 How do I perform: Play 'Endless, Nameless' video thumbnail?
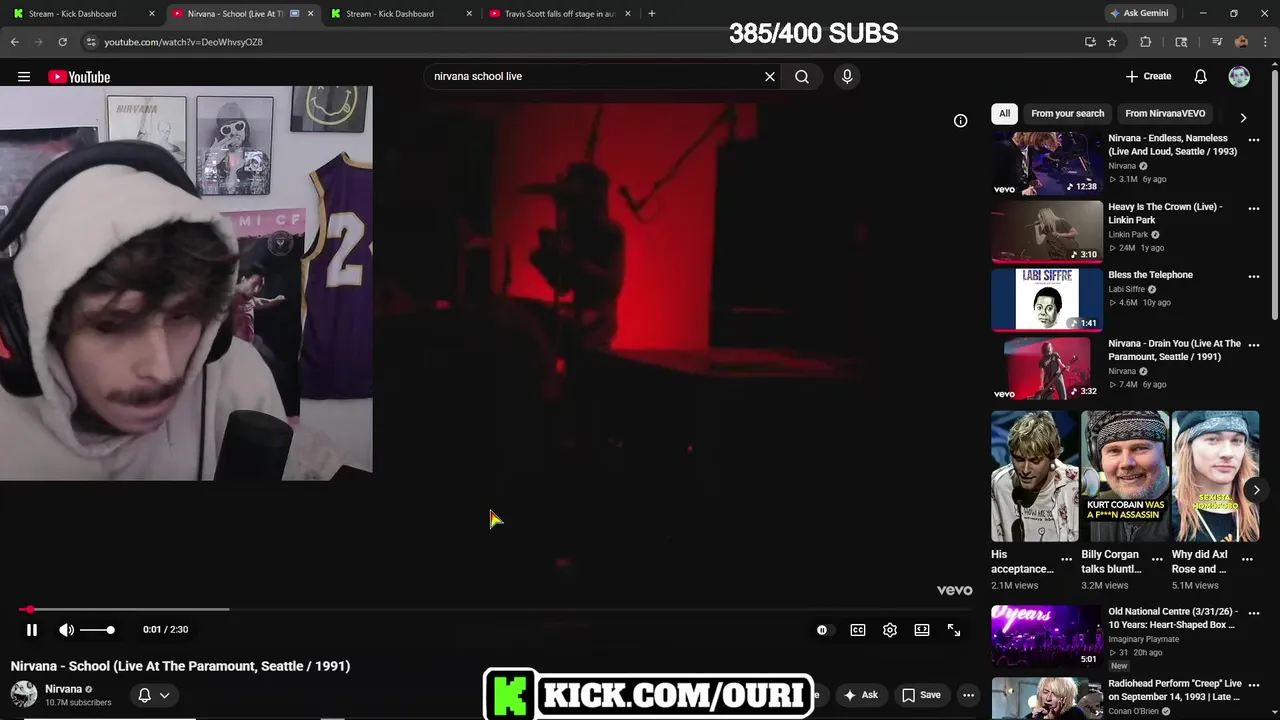tap(1047, 163)
